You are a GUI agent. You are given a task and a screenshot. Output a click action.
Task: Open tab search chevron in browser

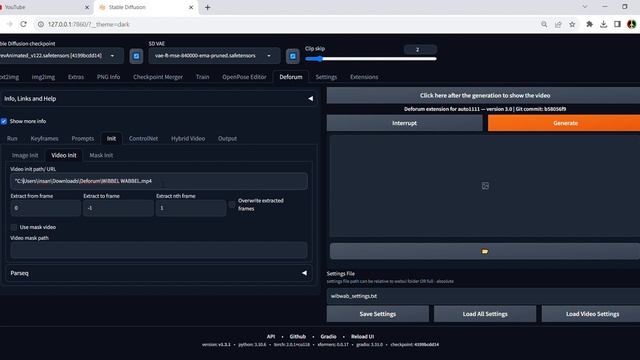point(585,7)
